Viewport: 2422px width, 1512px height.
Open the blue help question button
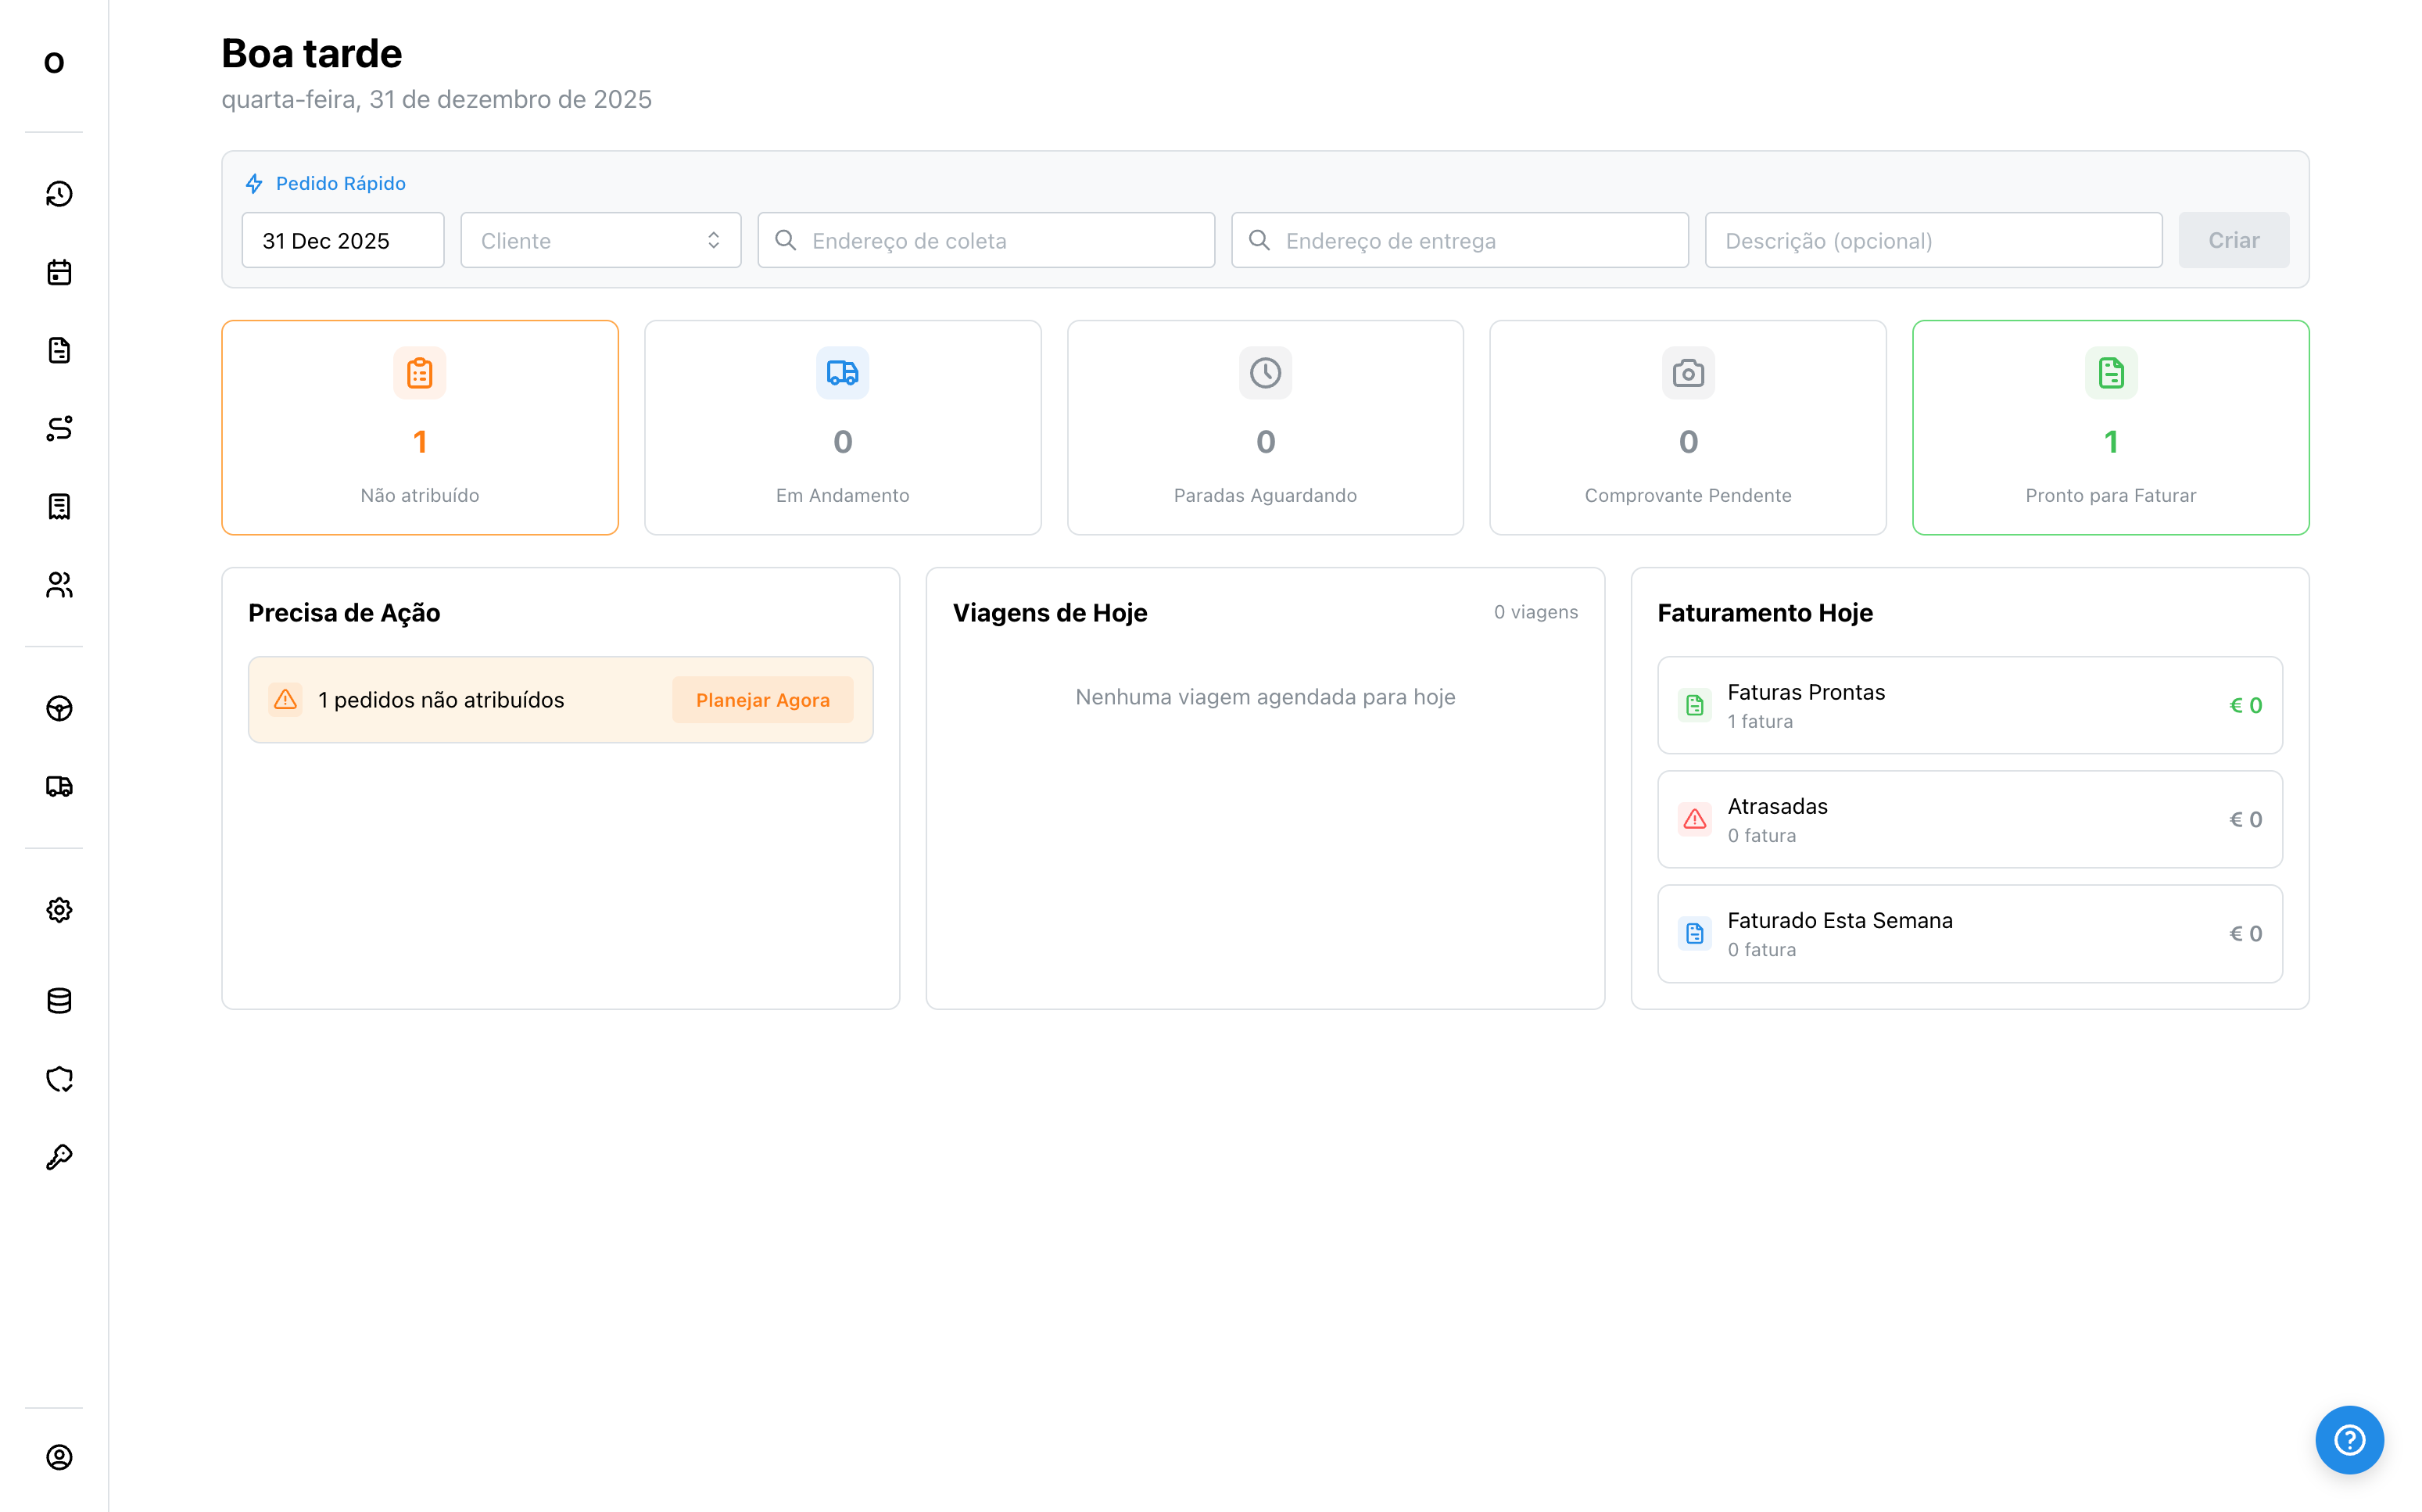click(2348, 1440)
